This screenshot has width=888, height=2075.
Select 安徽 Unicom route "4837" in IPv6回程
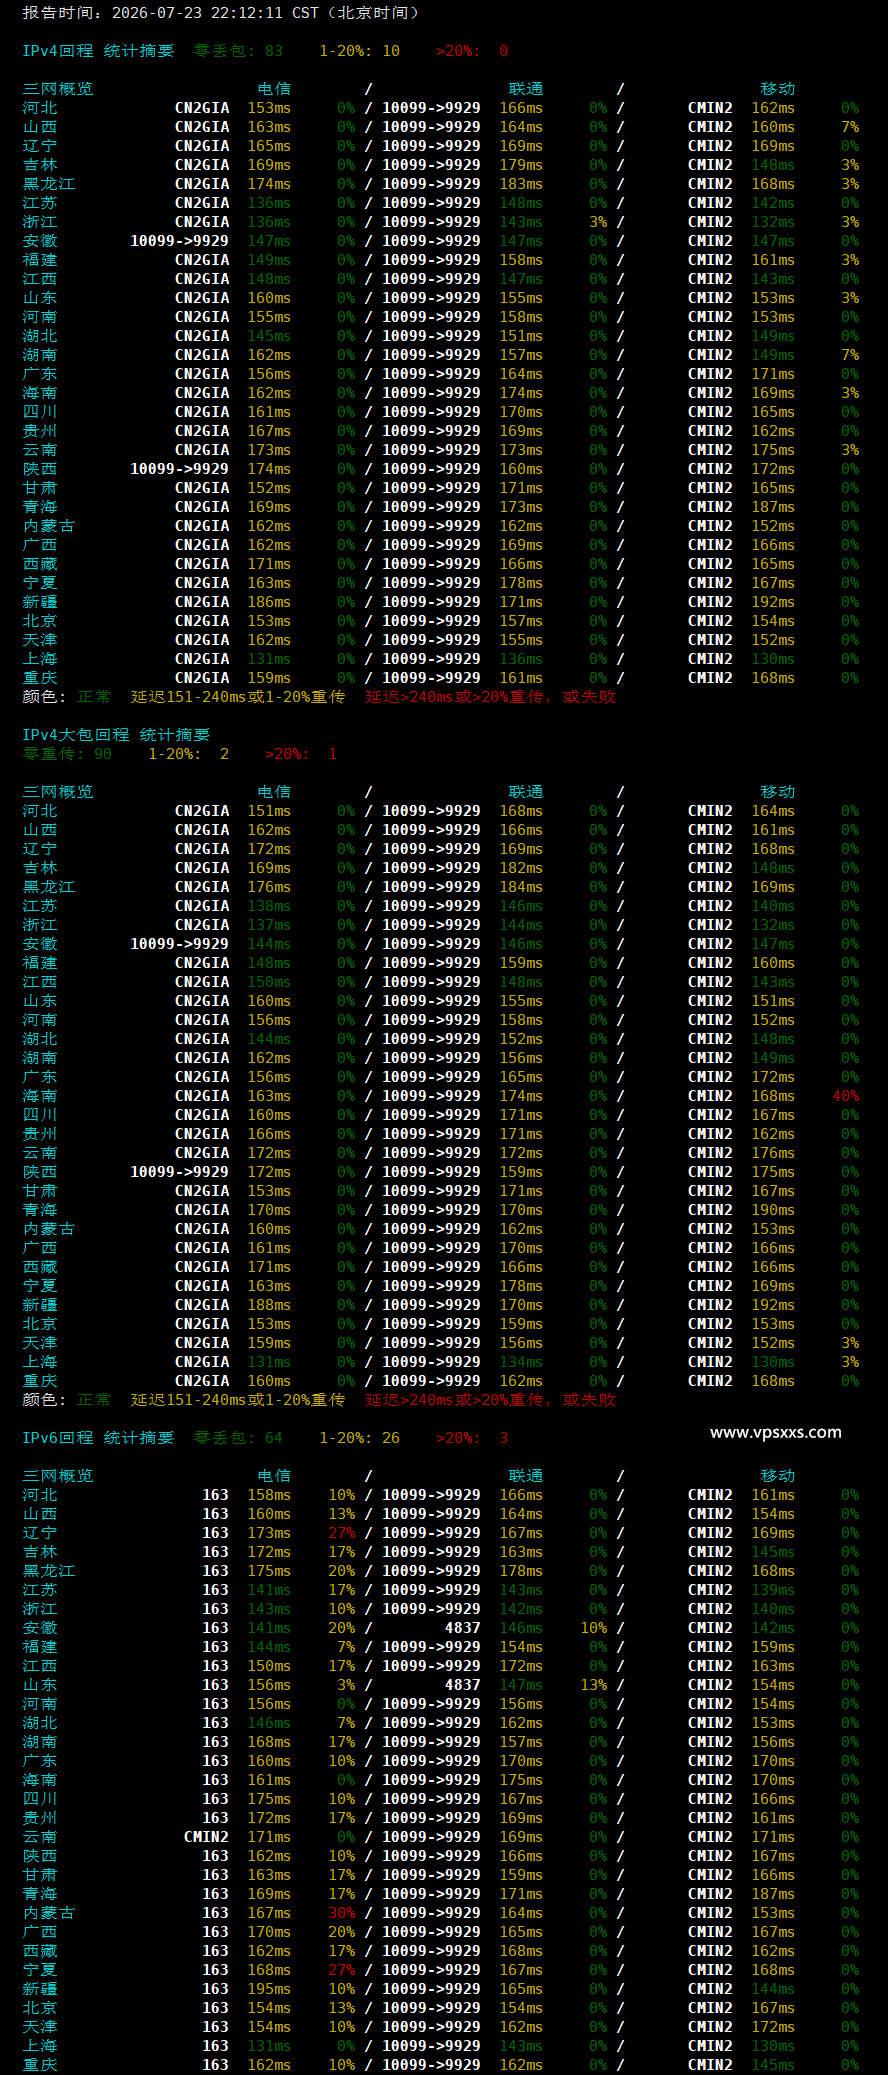463,1628
